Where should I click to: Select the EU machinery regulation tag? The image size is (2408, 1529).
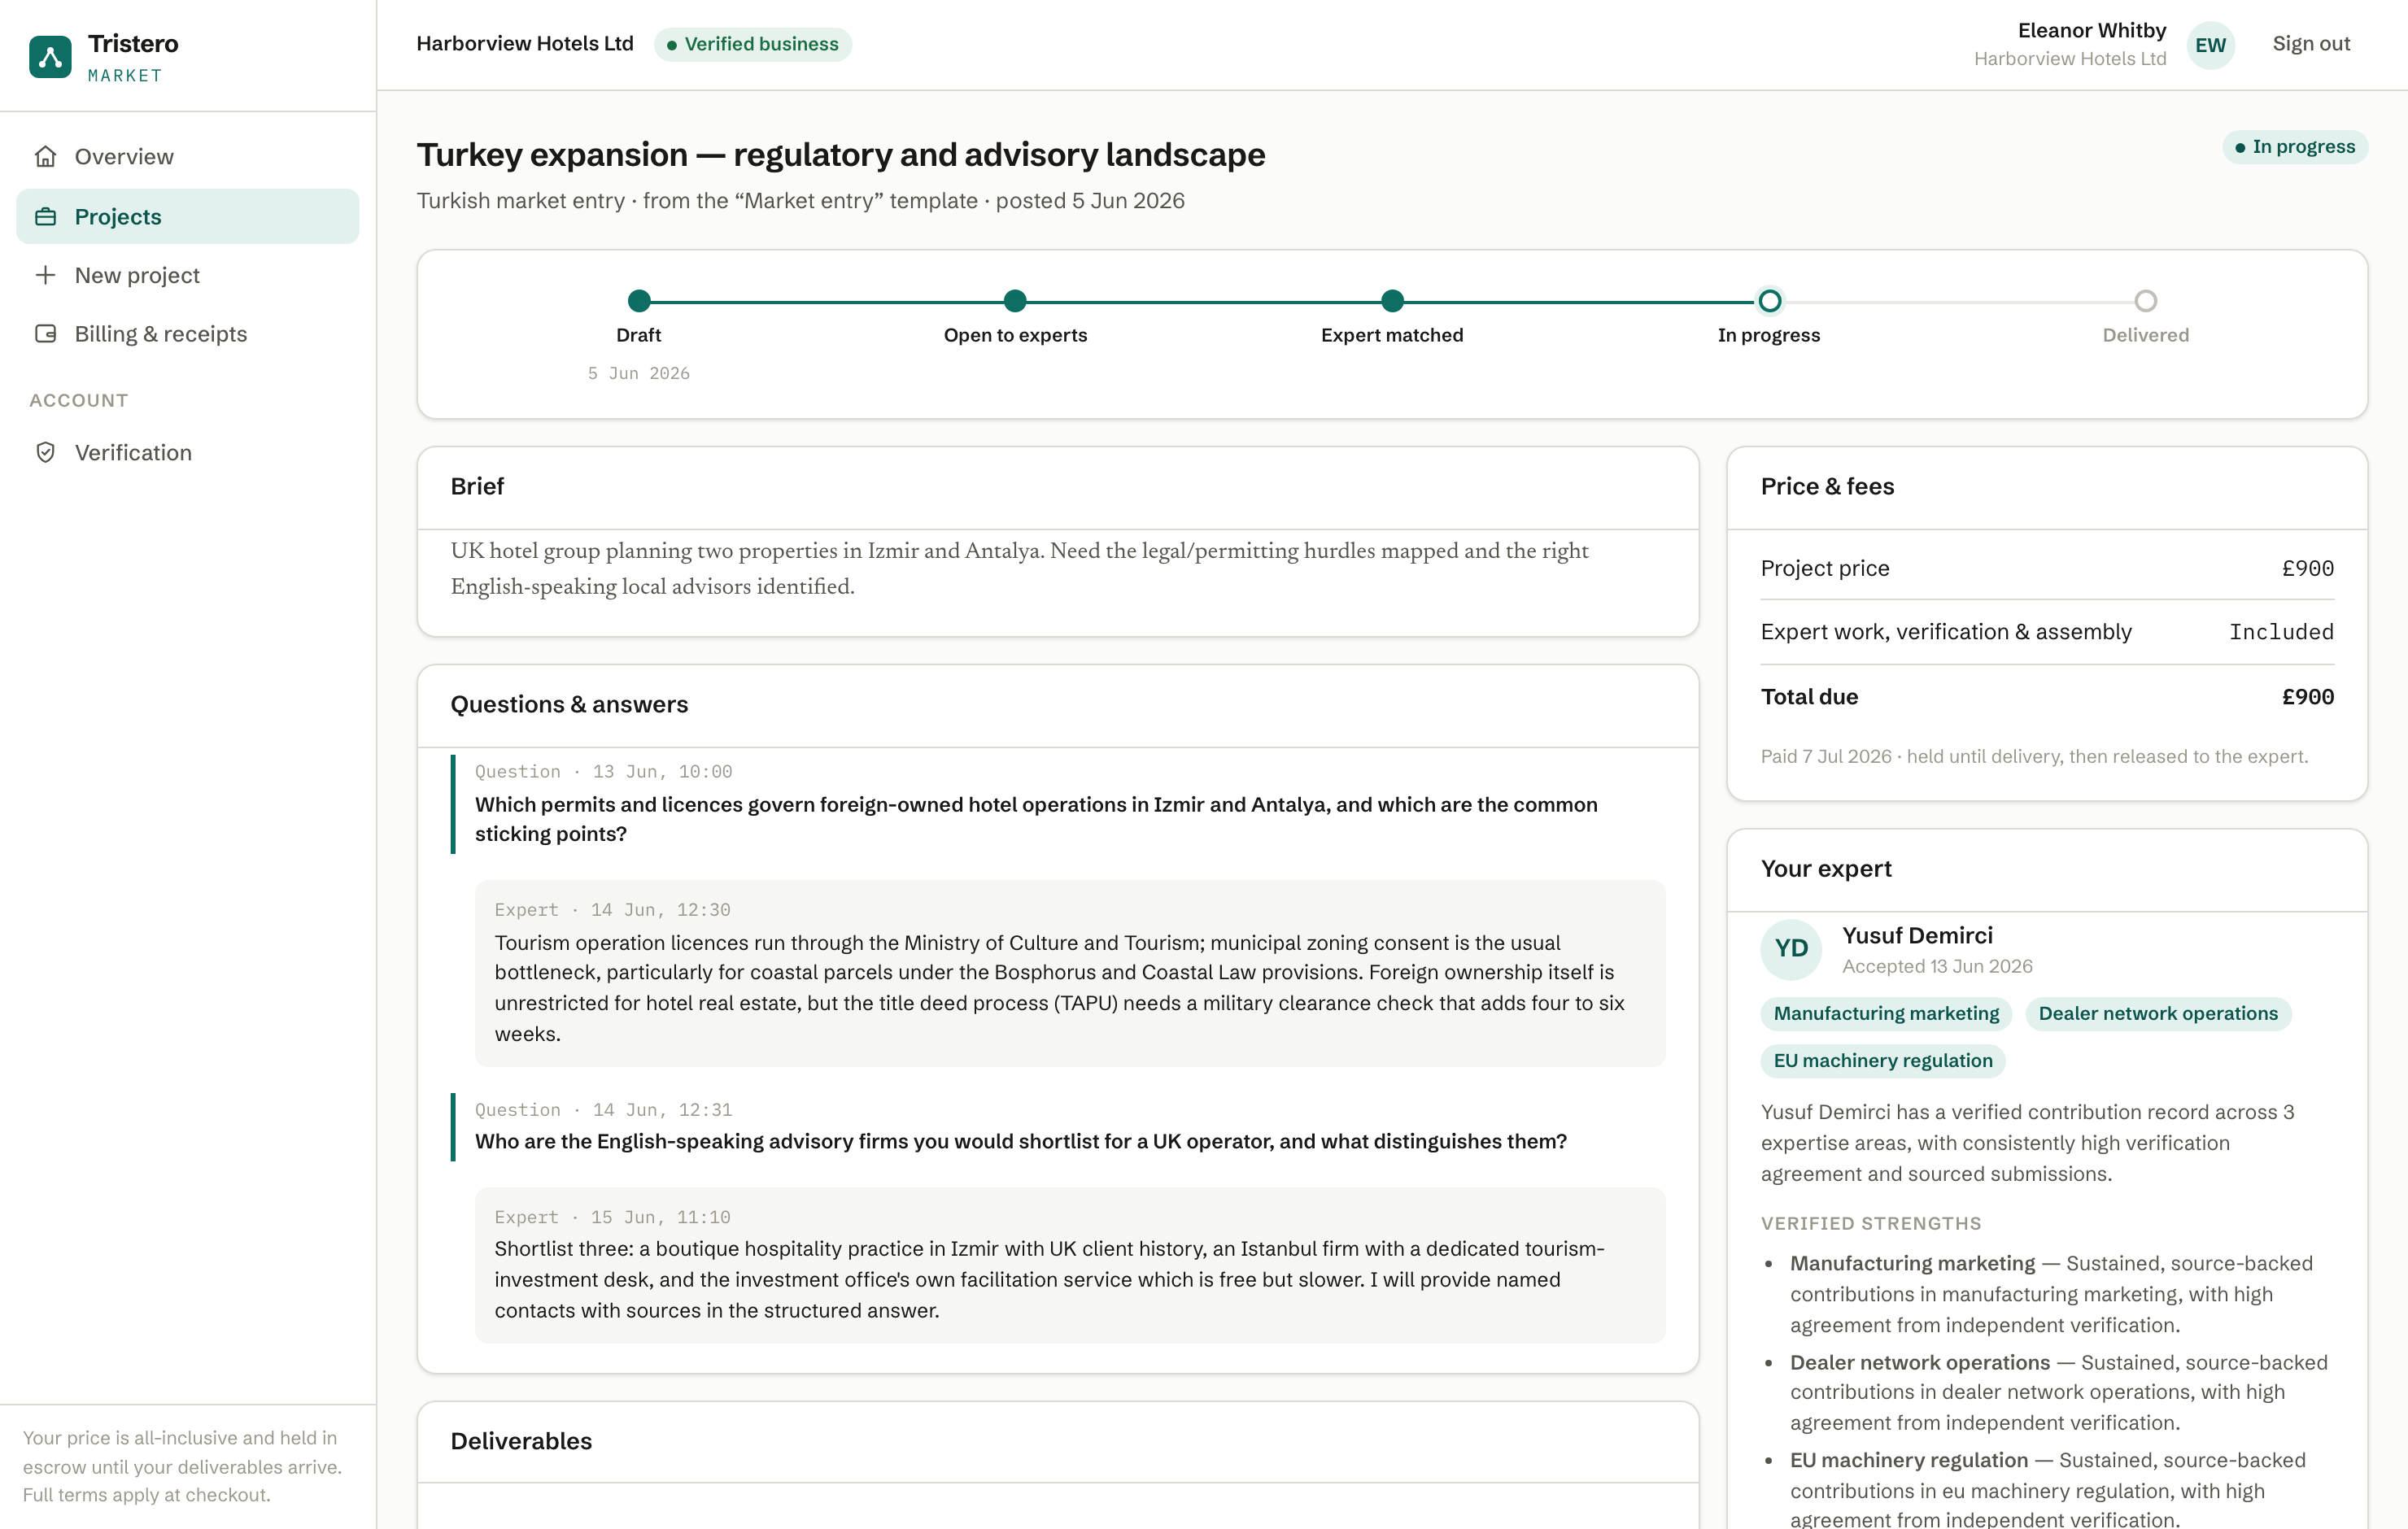coord(1883,1060)
